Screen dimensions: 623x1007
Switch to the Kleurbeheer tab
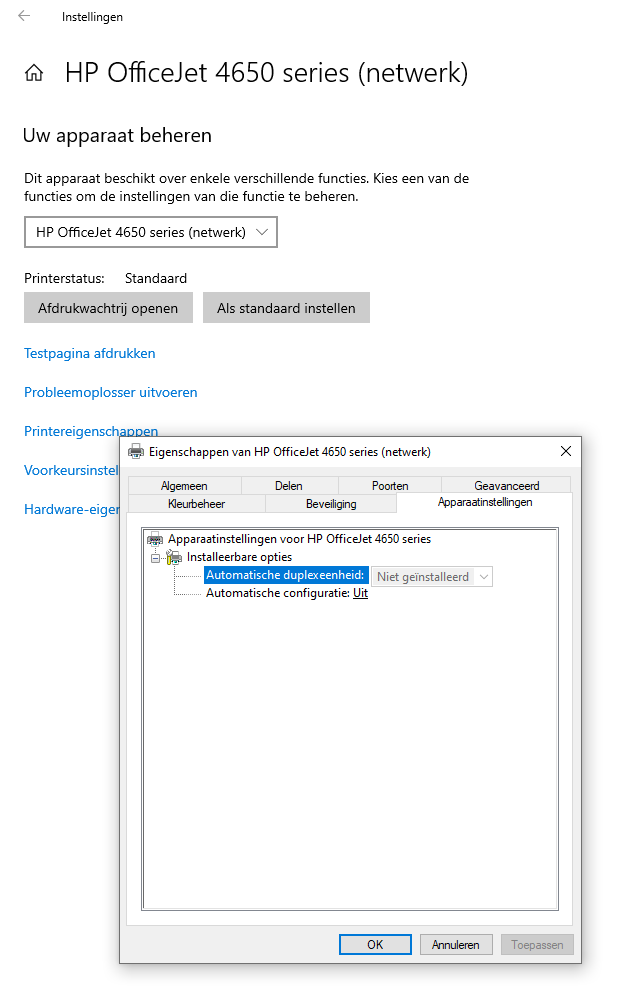[197, 504]
